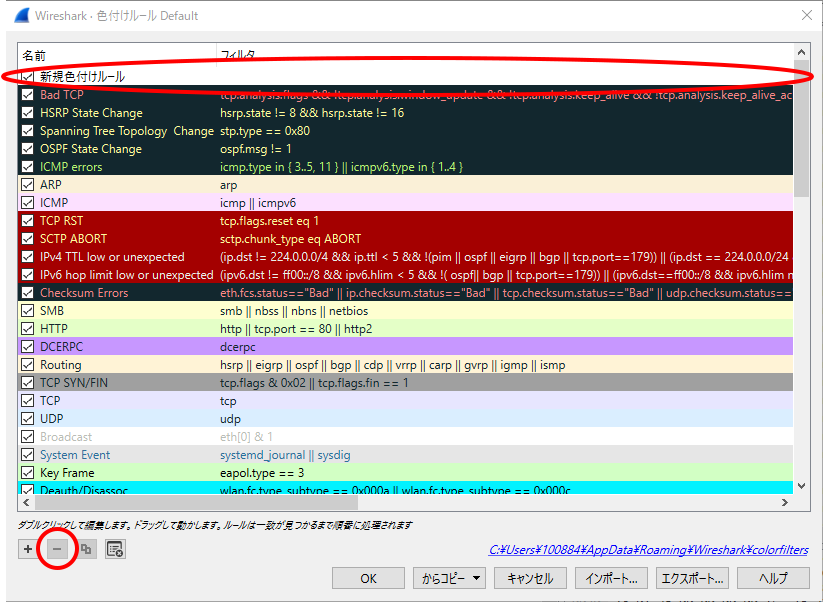Click the vertical scrollbar down arrow

(x=801, y=486)
